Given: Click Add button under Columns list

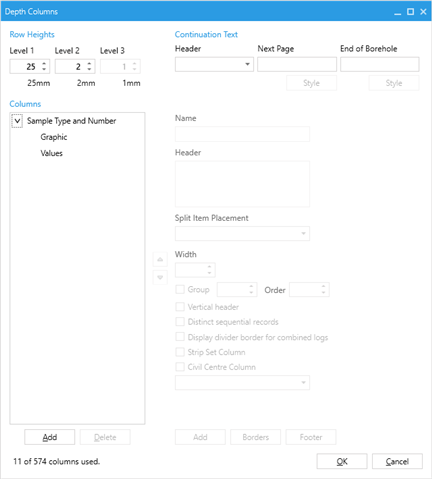Looking at the screenshot, I should 50,437.
